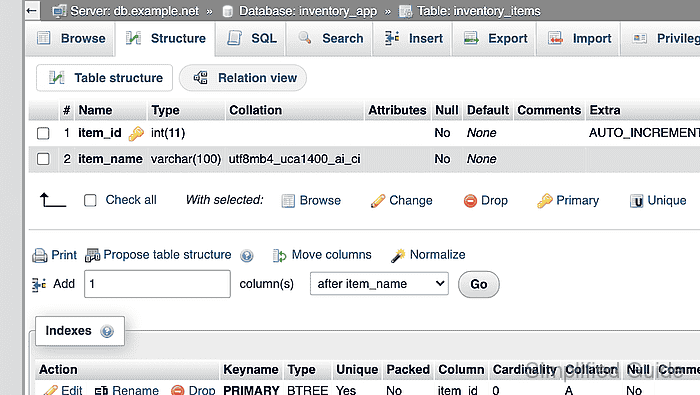
Task: Click the Add column icon
Action: (39, 284)
